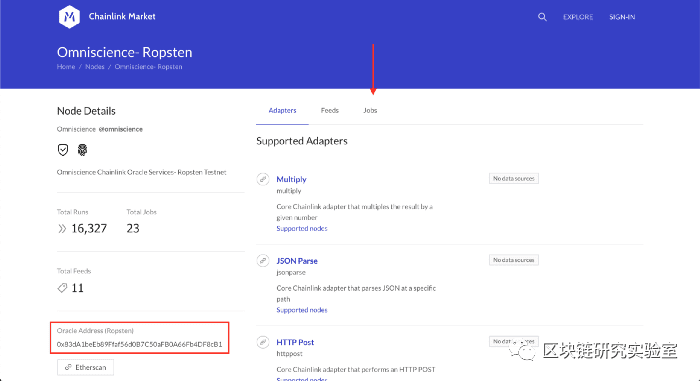Select the oracle address 0x83dA1beEb89 text
This screenshot has height=381, width=700.
pos(139,344)
